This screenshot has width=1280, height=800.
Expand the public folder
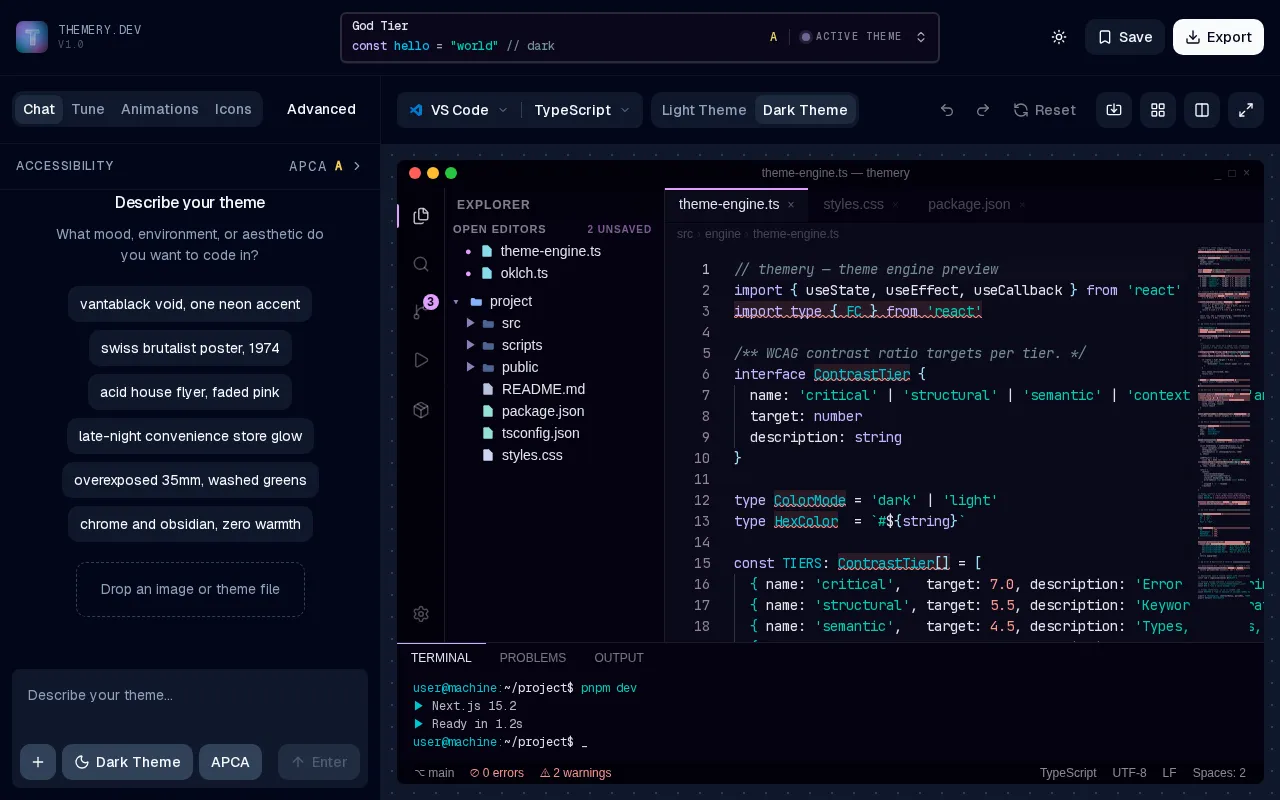coord(470,368)
